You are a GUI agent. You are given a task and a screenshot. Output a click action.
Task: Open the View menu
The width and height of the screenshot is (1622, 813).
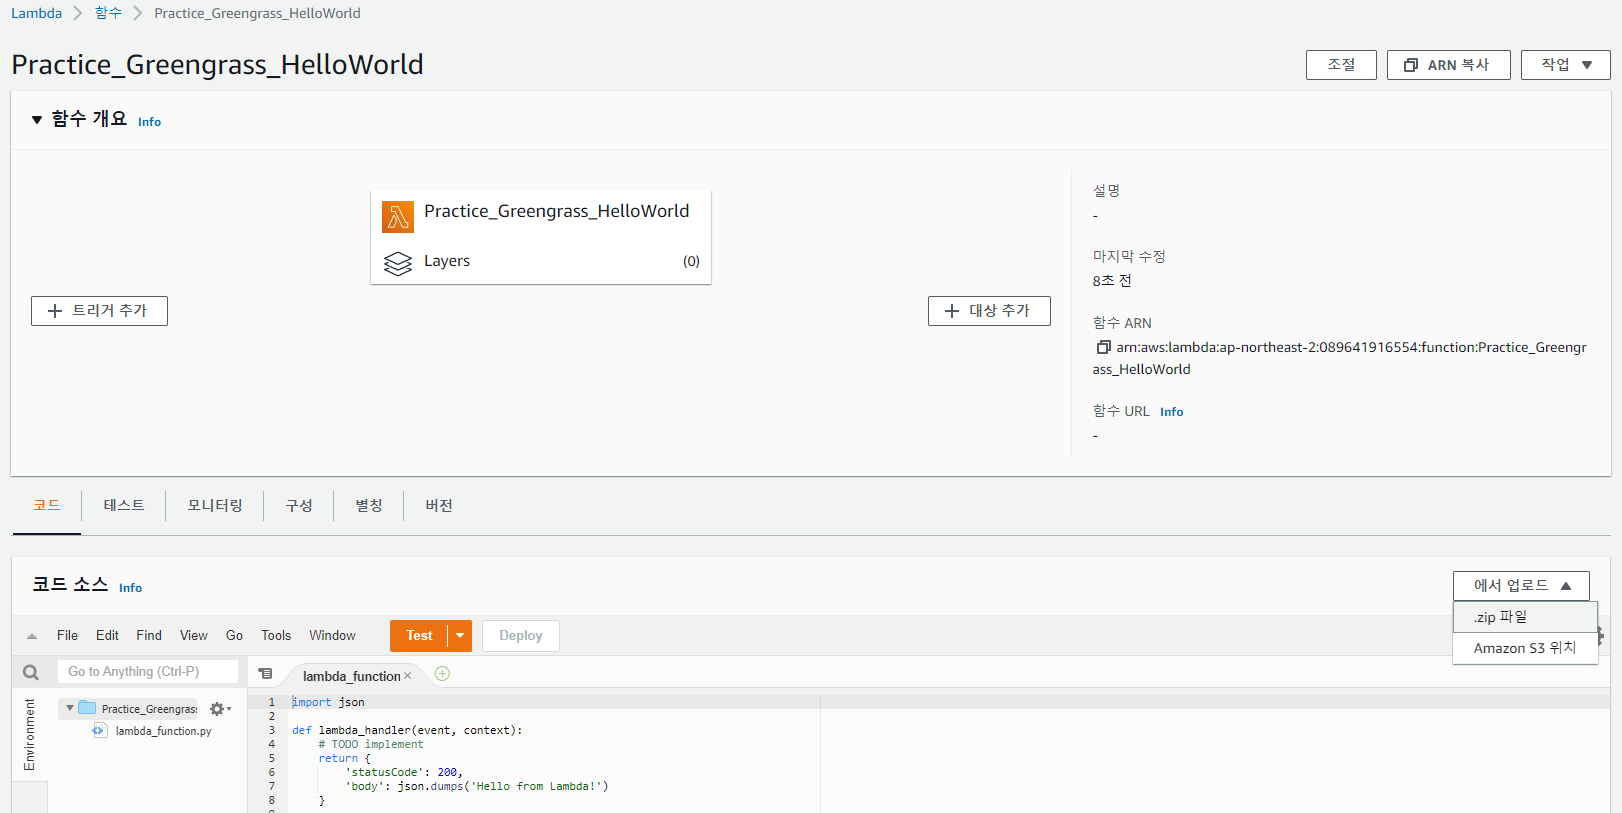coord(194,636)
